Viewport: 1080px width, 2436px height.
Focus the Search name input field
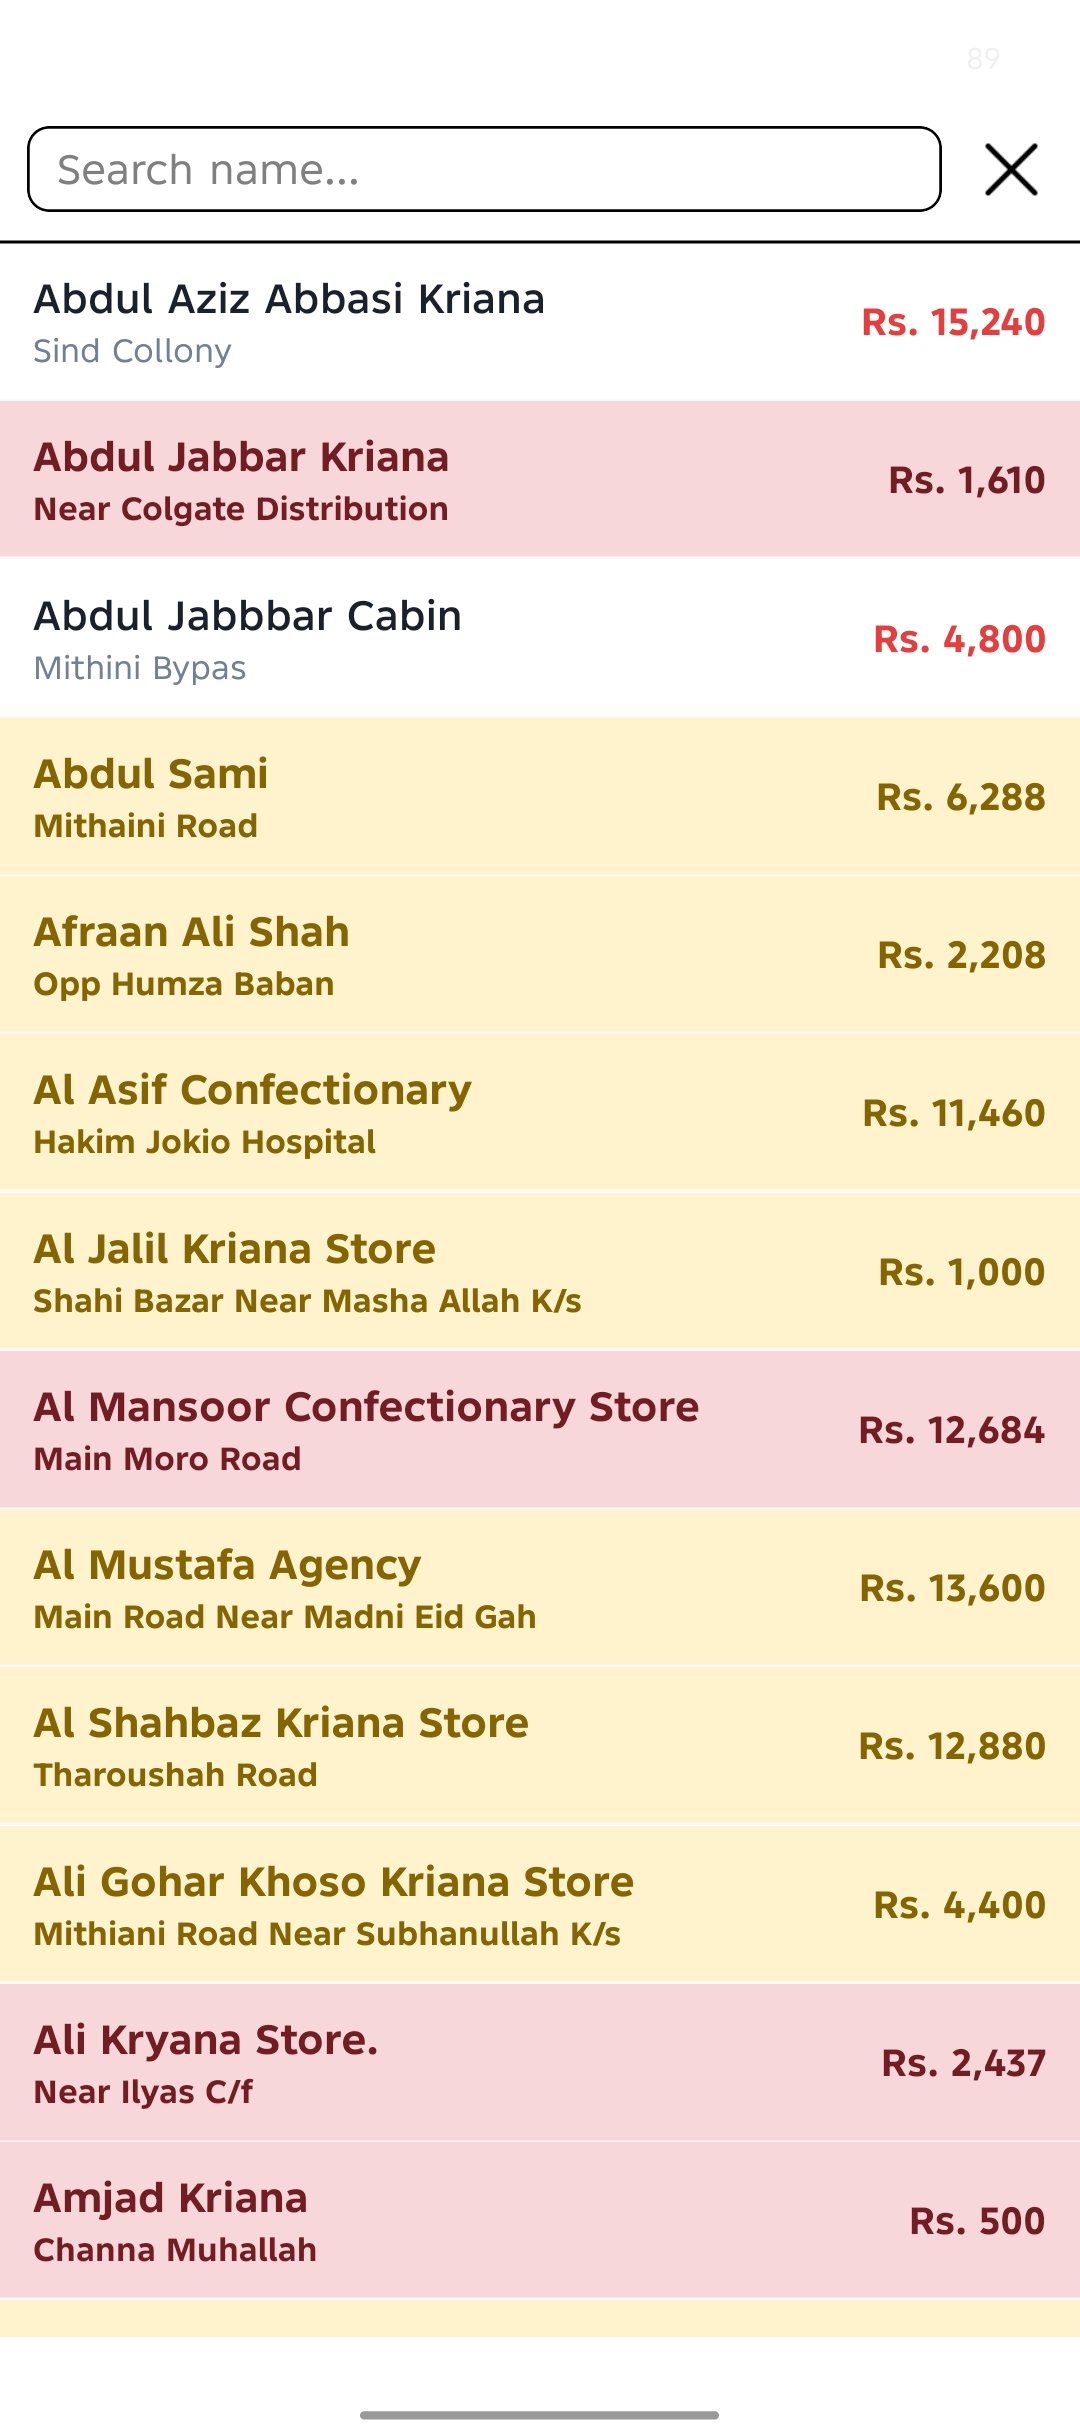coord(484,169)
